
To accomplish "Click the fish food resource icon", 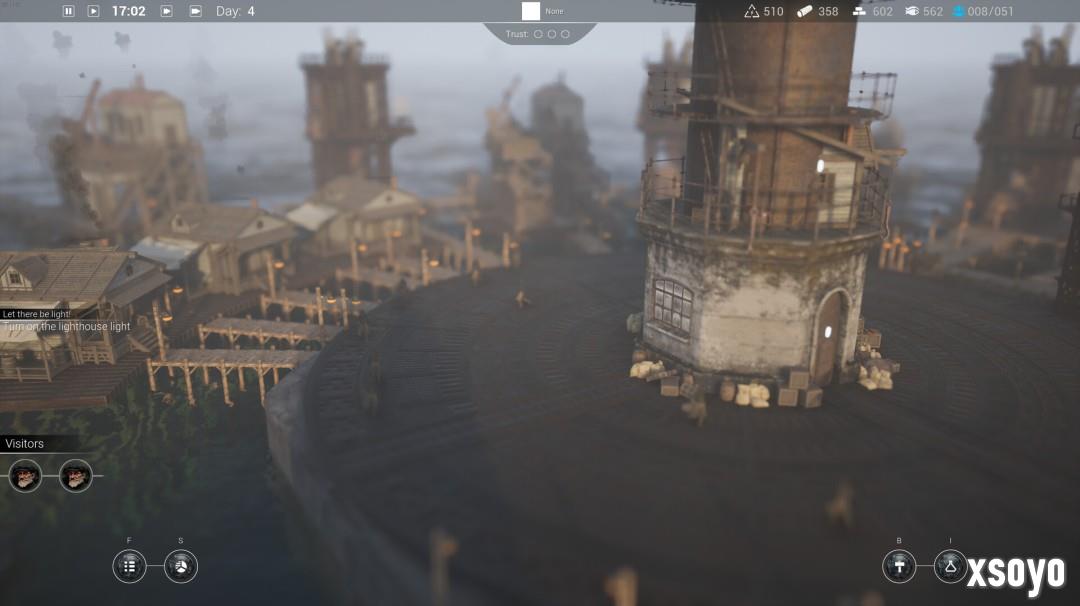I will (x=911, y=11).
